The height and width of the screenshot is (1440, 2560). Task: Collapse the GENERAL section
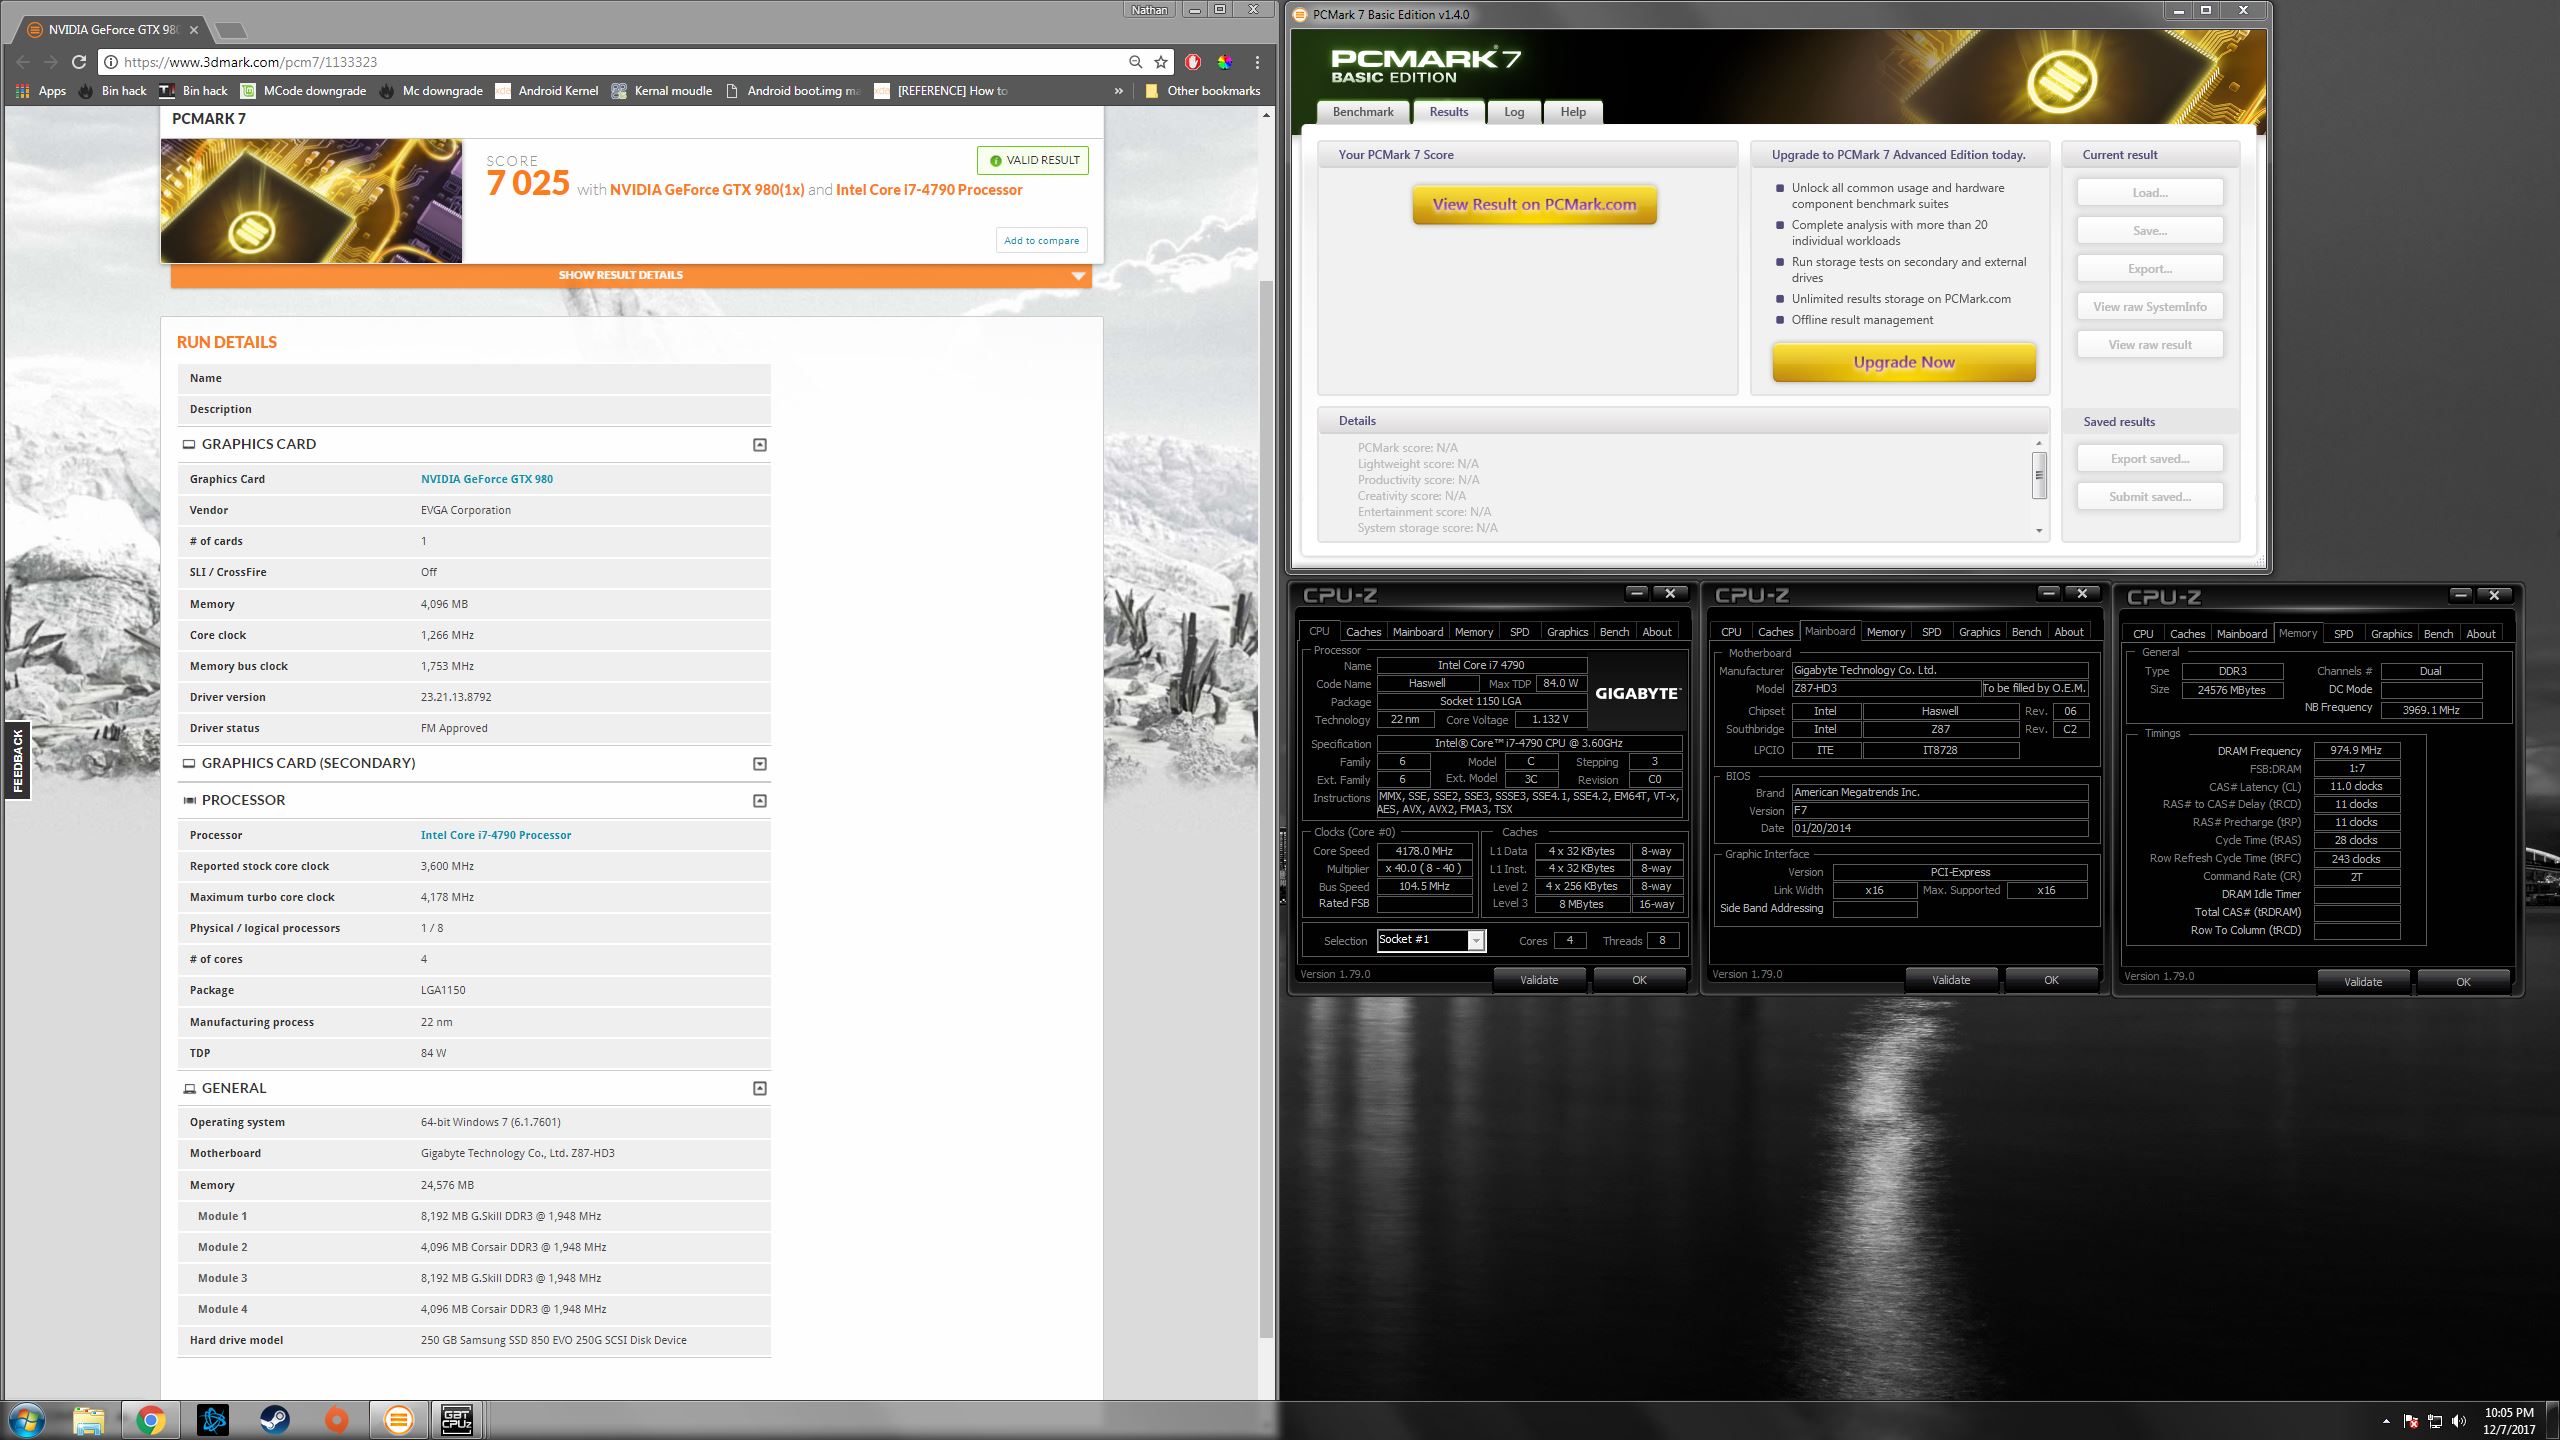point(760,1089)
